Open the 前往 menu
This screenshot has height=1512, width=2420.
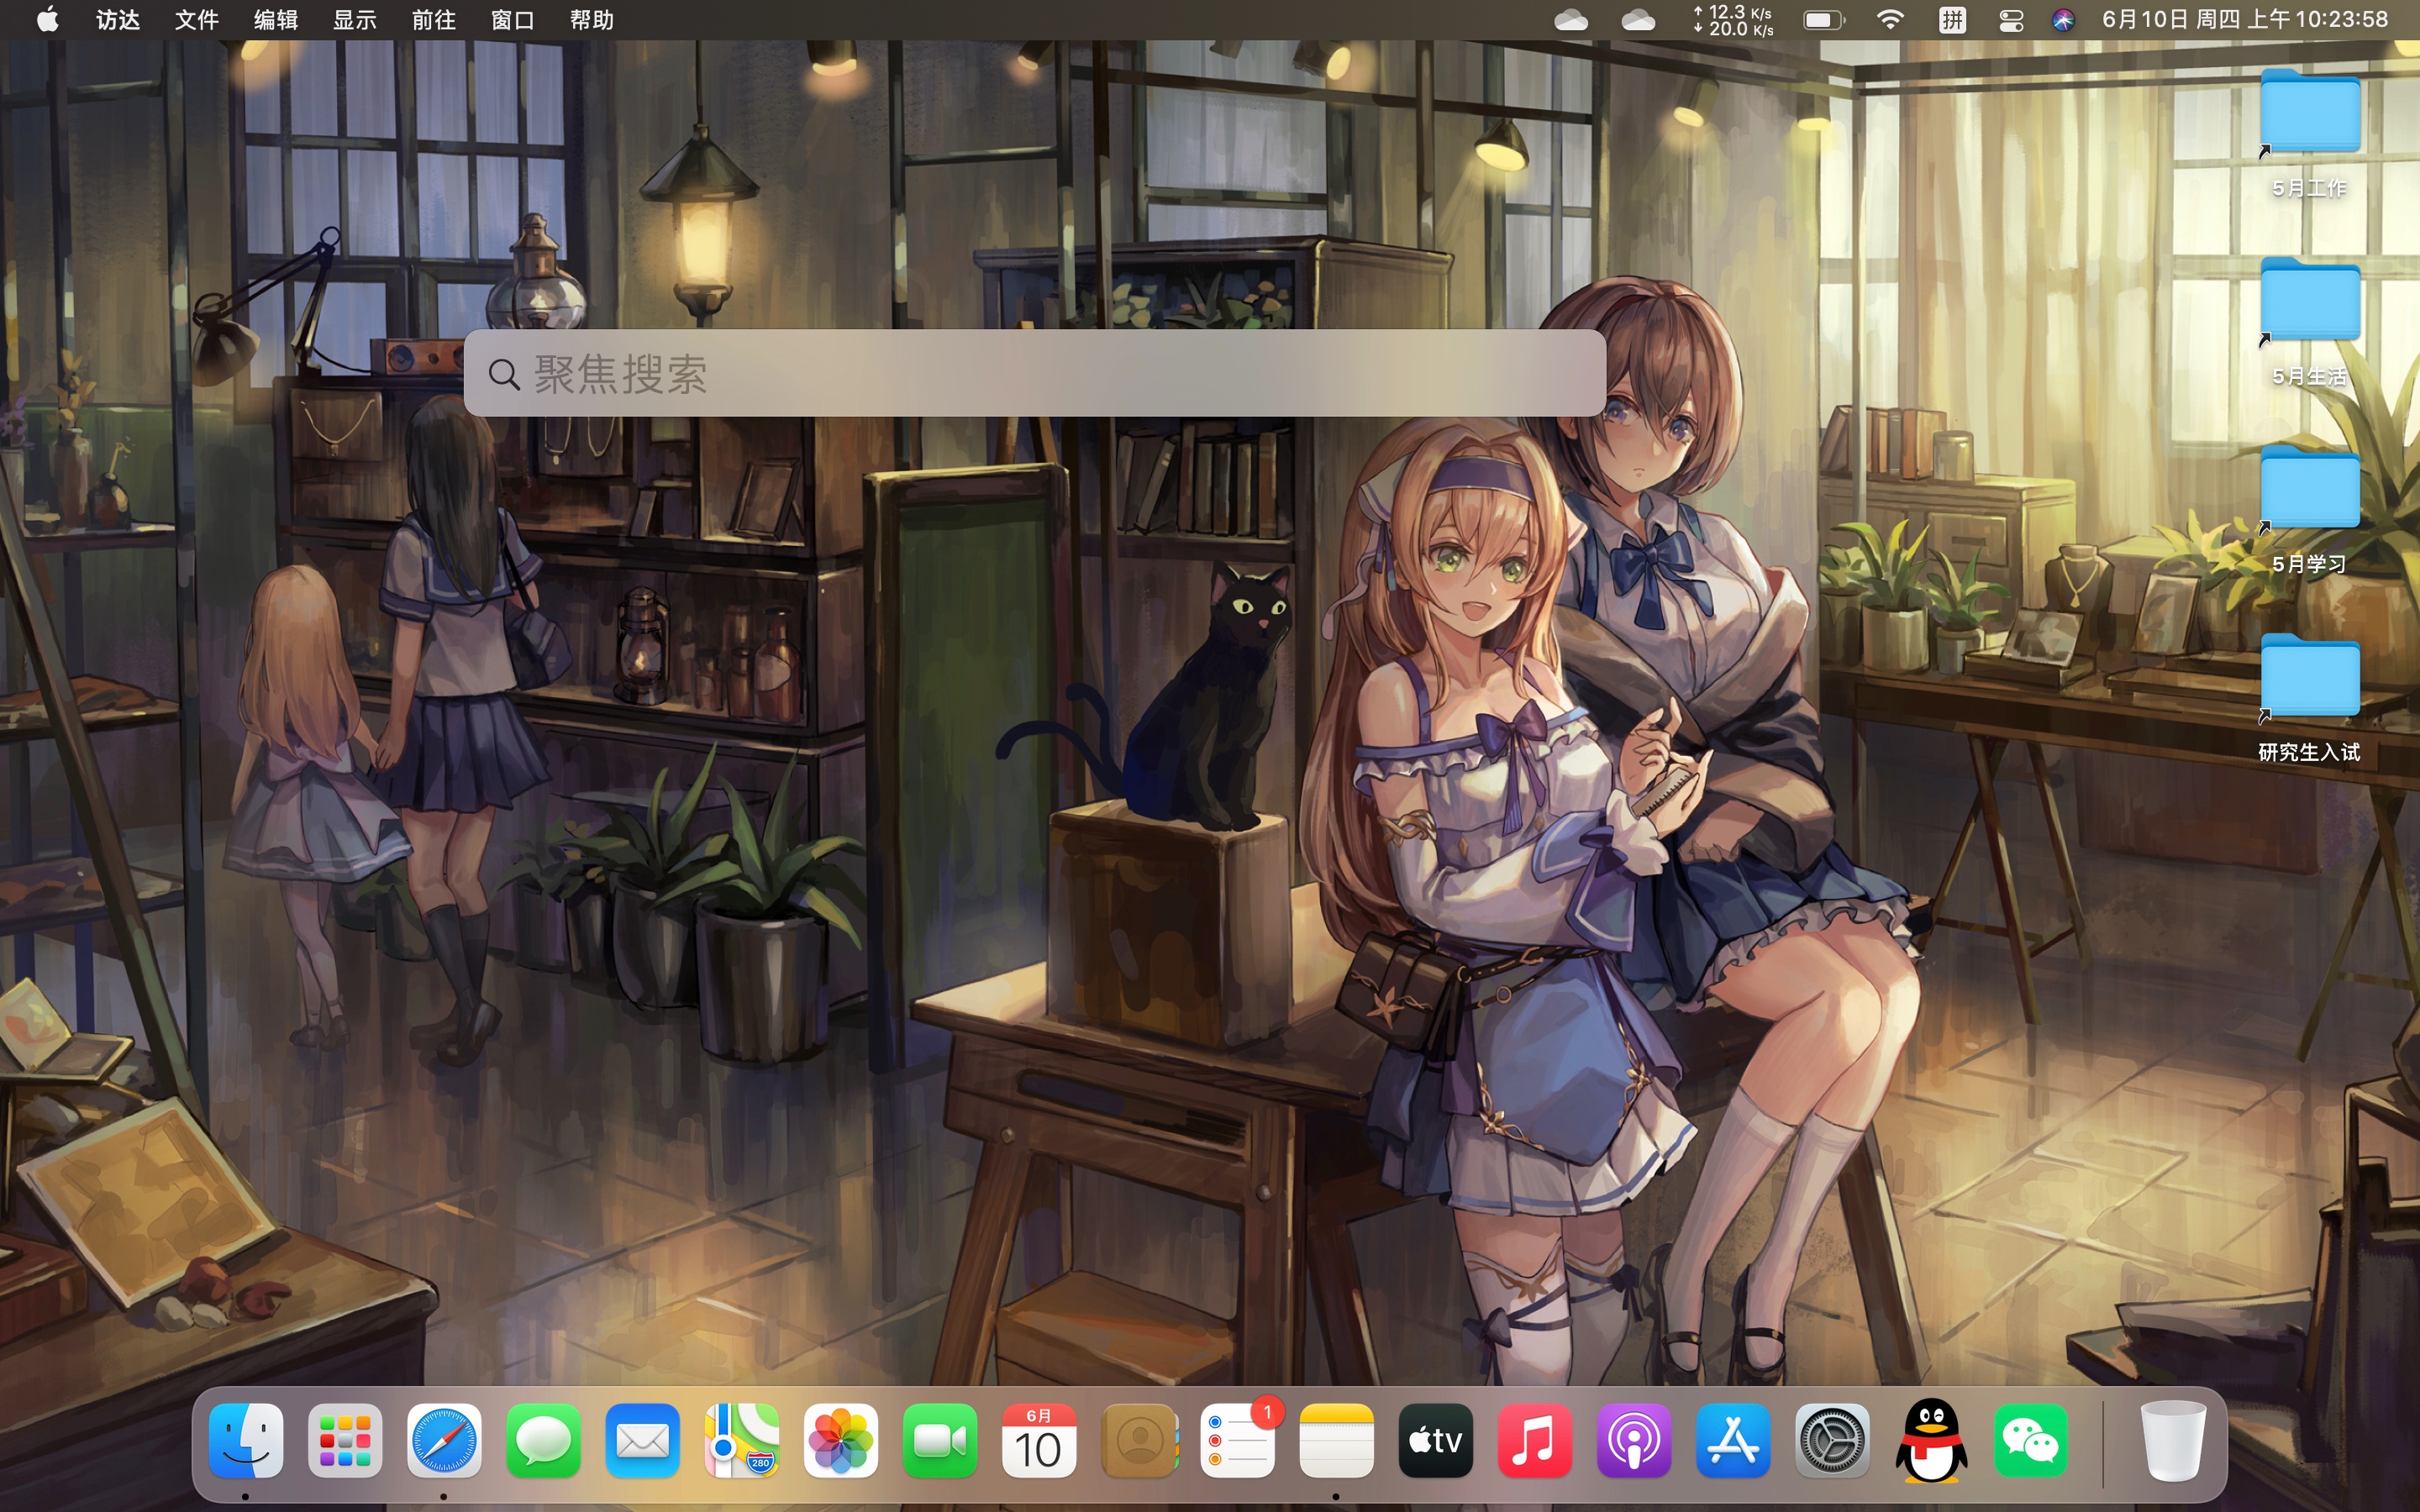click(433, 20)
